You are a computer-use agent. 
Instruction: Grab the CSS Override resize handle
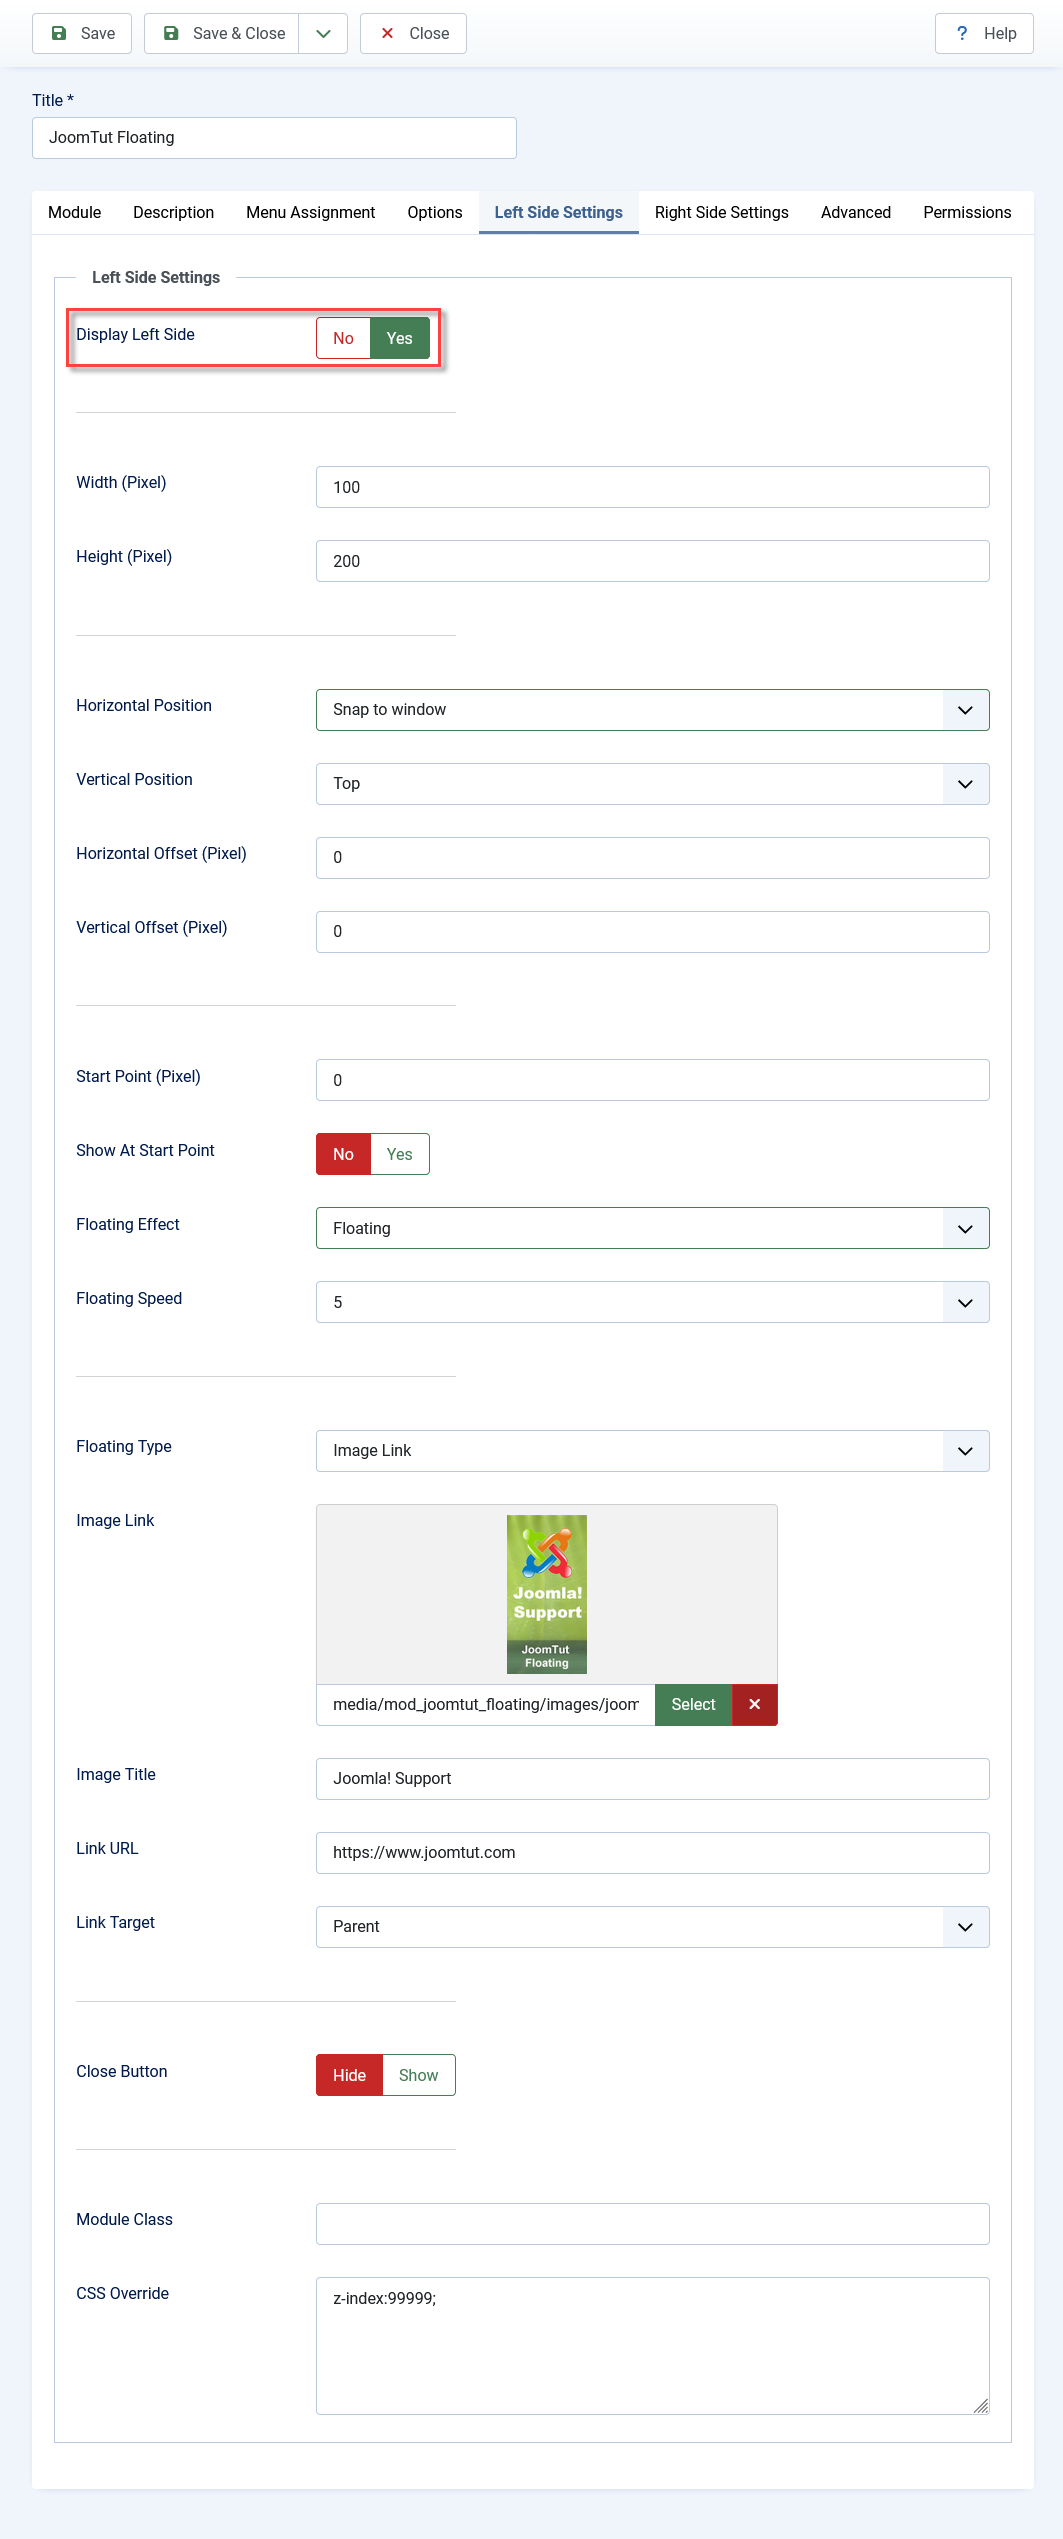981,2406
